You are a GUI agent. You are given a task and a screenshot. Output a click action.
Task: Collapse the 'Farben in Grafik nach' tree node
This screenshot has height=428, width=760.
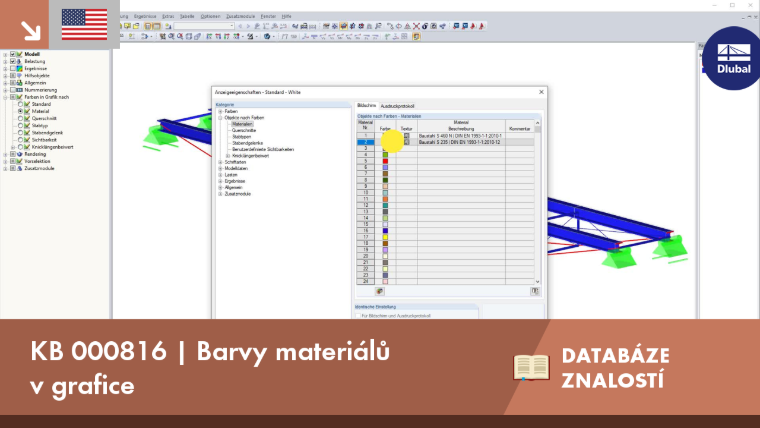(x=6, y=97)
